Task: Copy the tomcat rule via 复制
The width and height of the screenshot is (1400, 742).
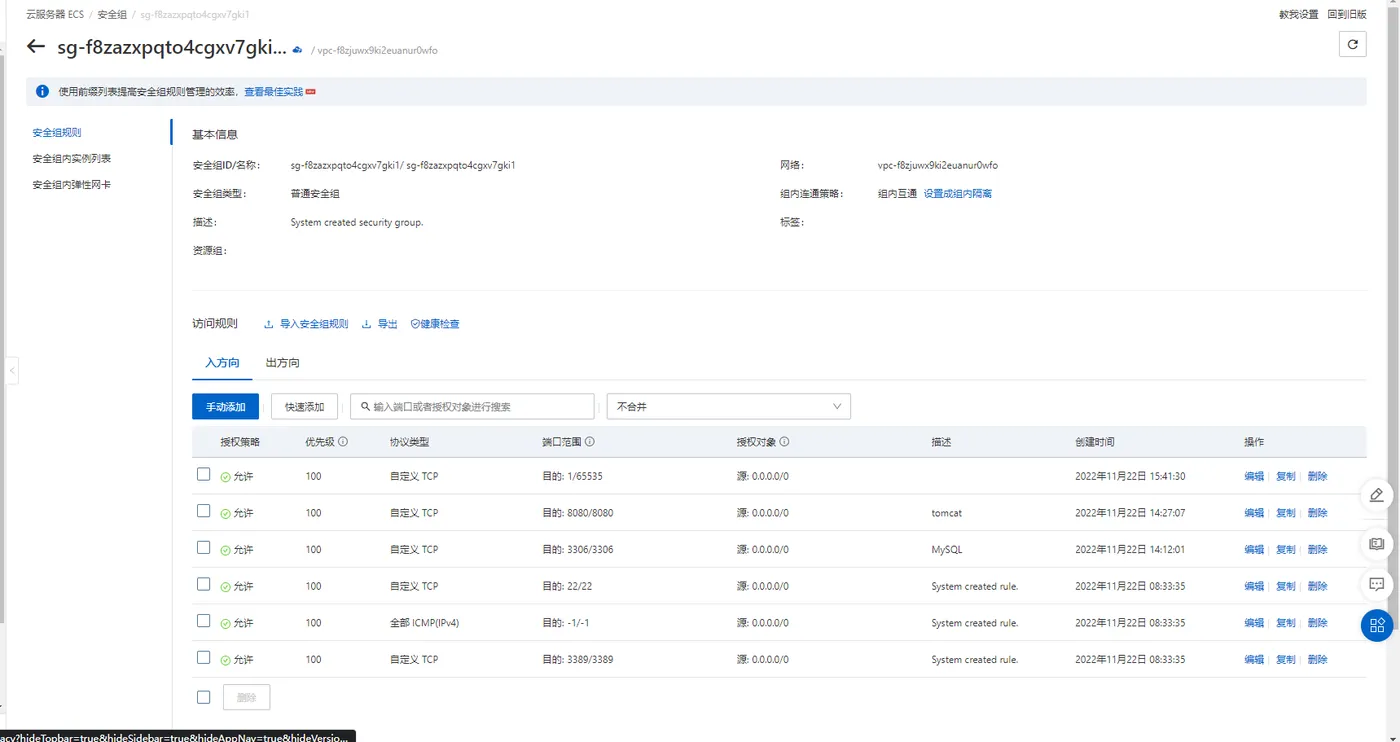Action: [x=1286, y=513]
